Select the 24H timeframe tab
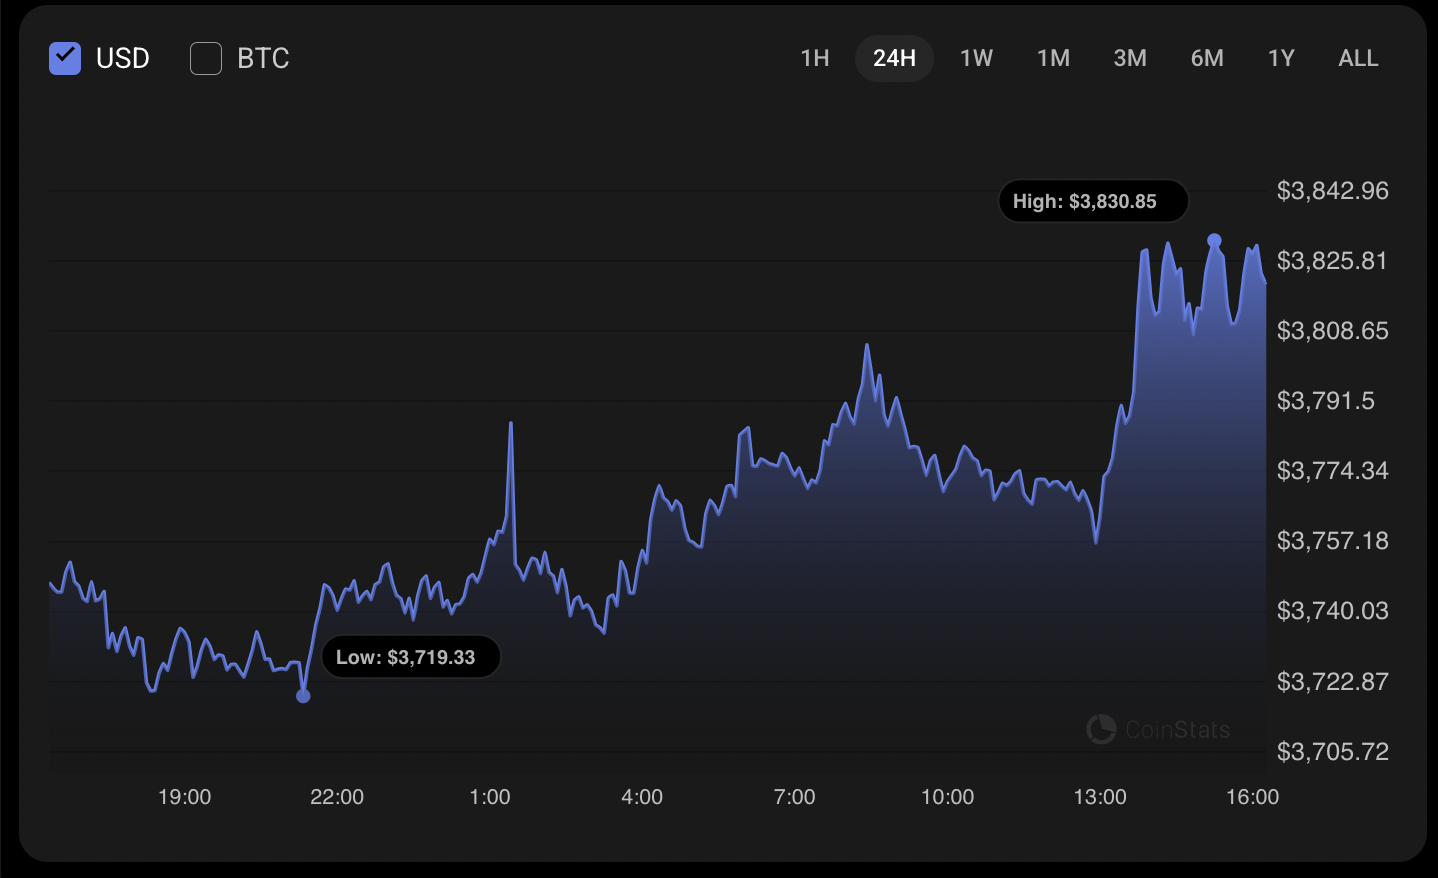The image size is (1438, 878). pos(894,58)
